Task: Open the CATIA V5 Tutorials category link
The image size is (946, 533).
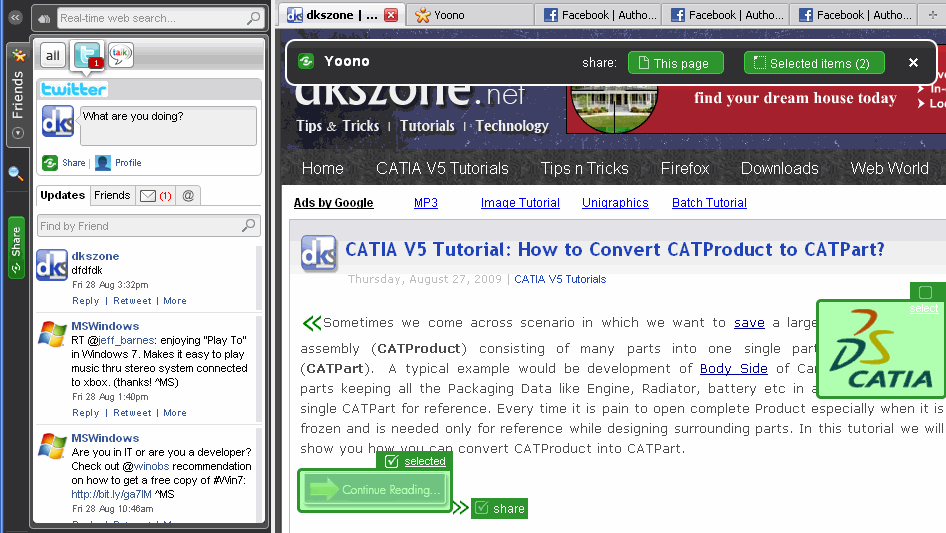Action: (560, 279)
